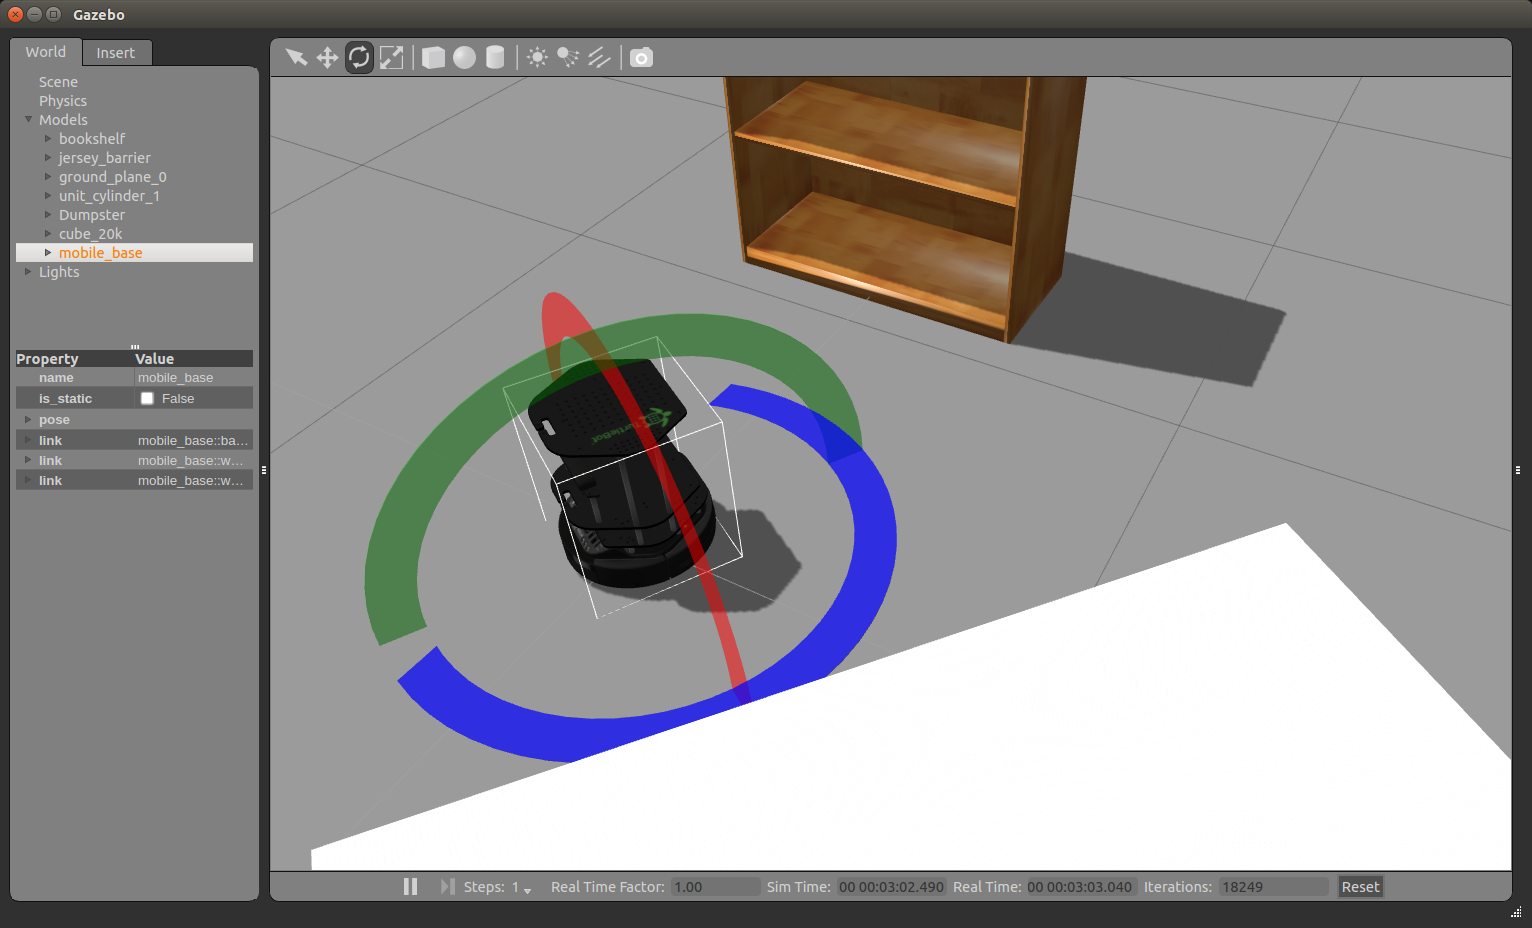Insert a cylinder shape
Image resolution: width=1532 pixels, height=928 pixels.
tap(495, 57)
